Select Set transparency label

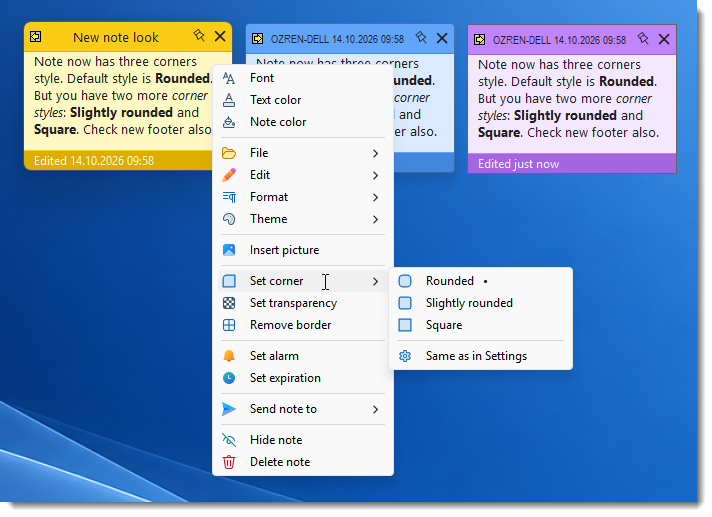click(x=293, y=303)
